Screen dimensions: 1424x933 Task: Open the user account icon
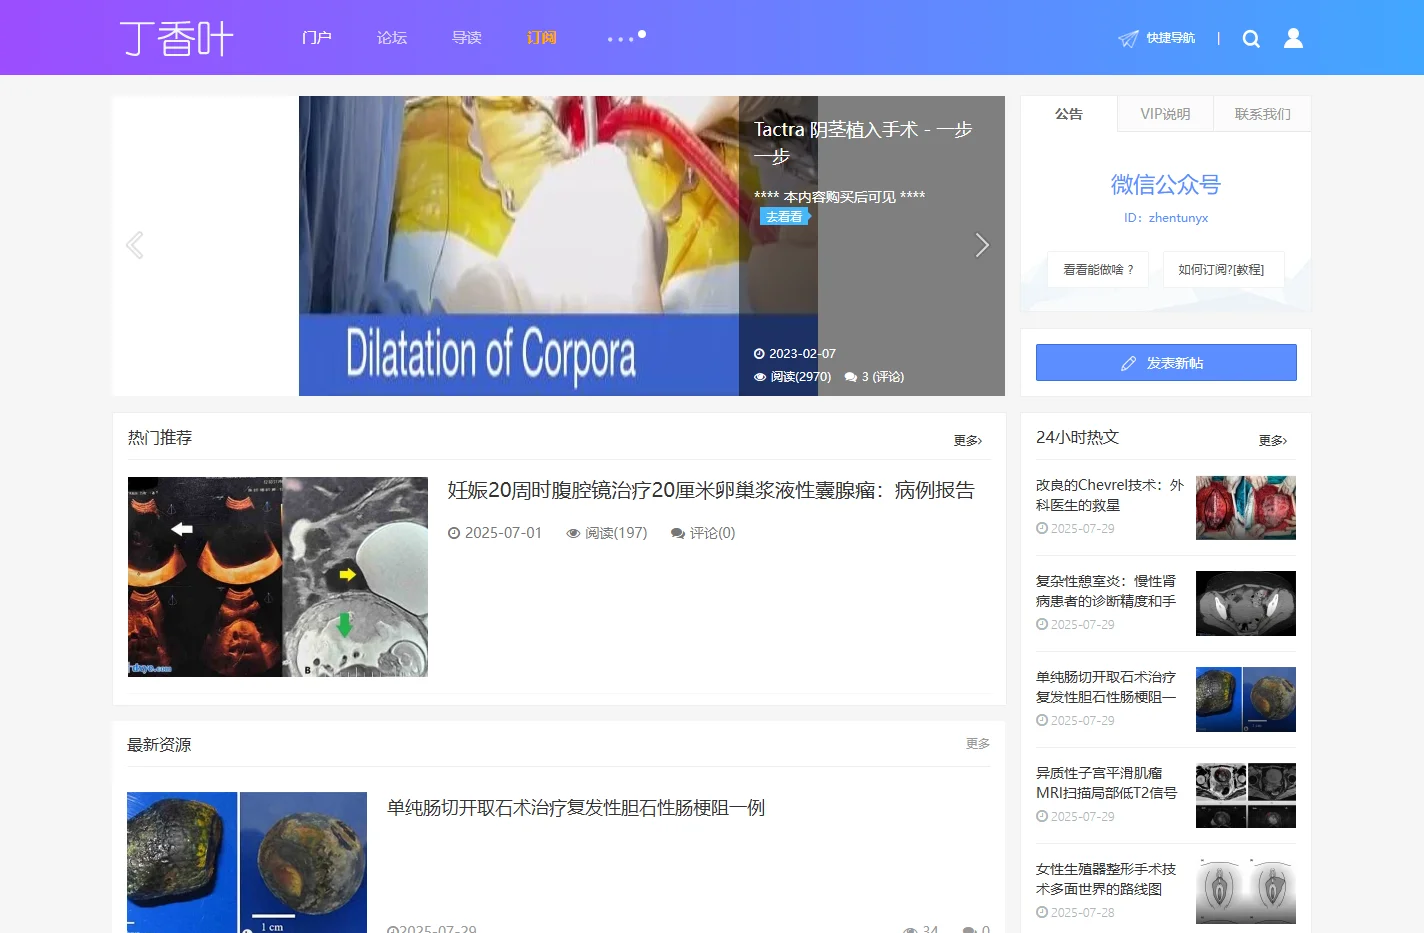[x=1293, y=38]
